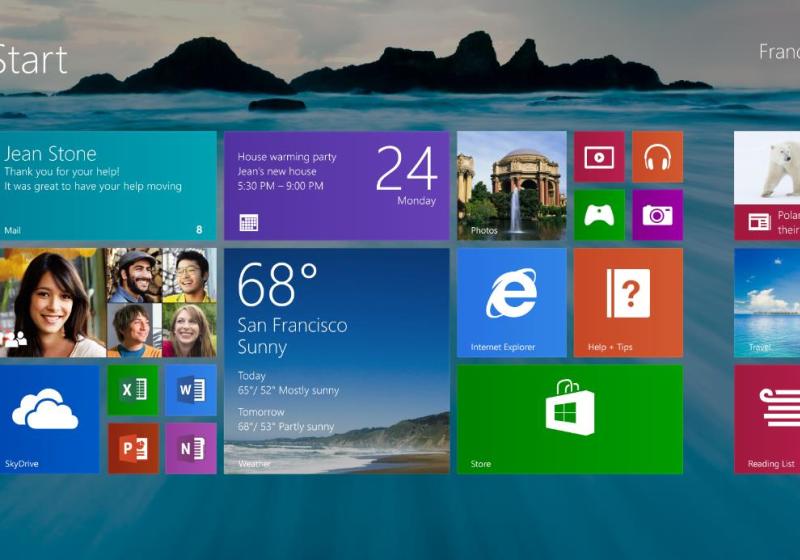Image resolution: width=800 pixels, height=560 pixels.
Task: Open the Photos tile
Action: [512, 186]
